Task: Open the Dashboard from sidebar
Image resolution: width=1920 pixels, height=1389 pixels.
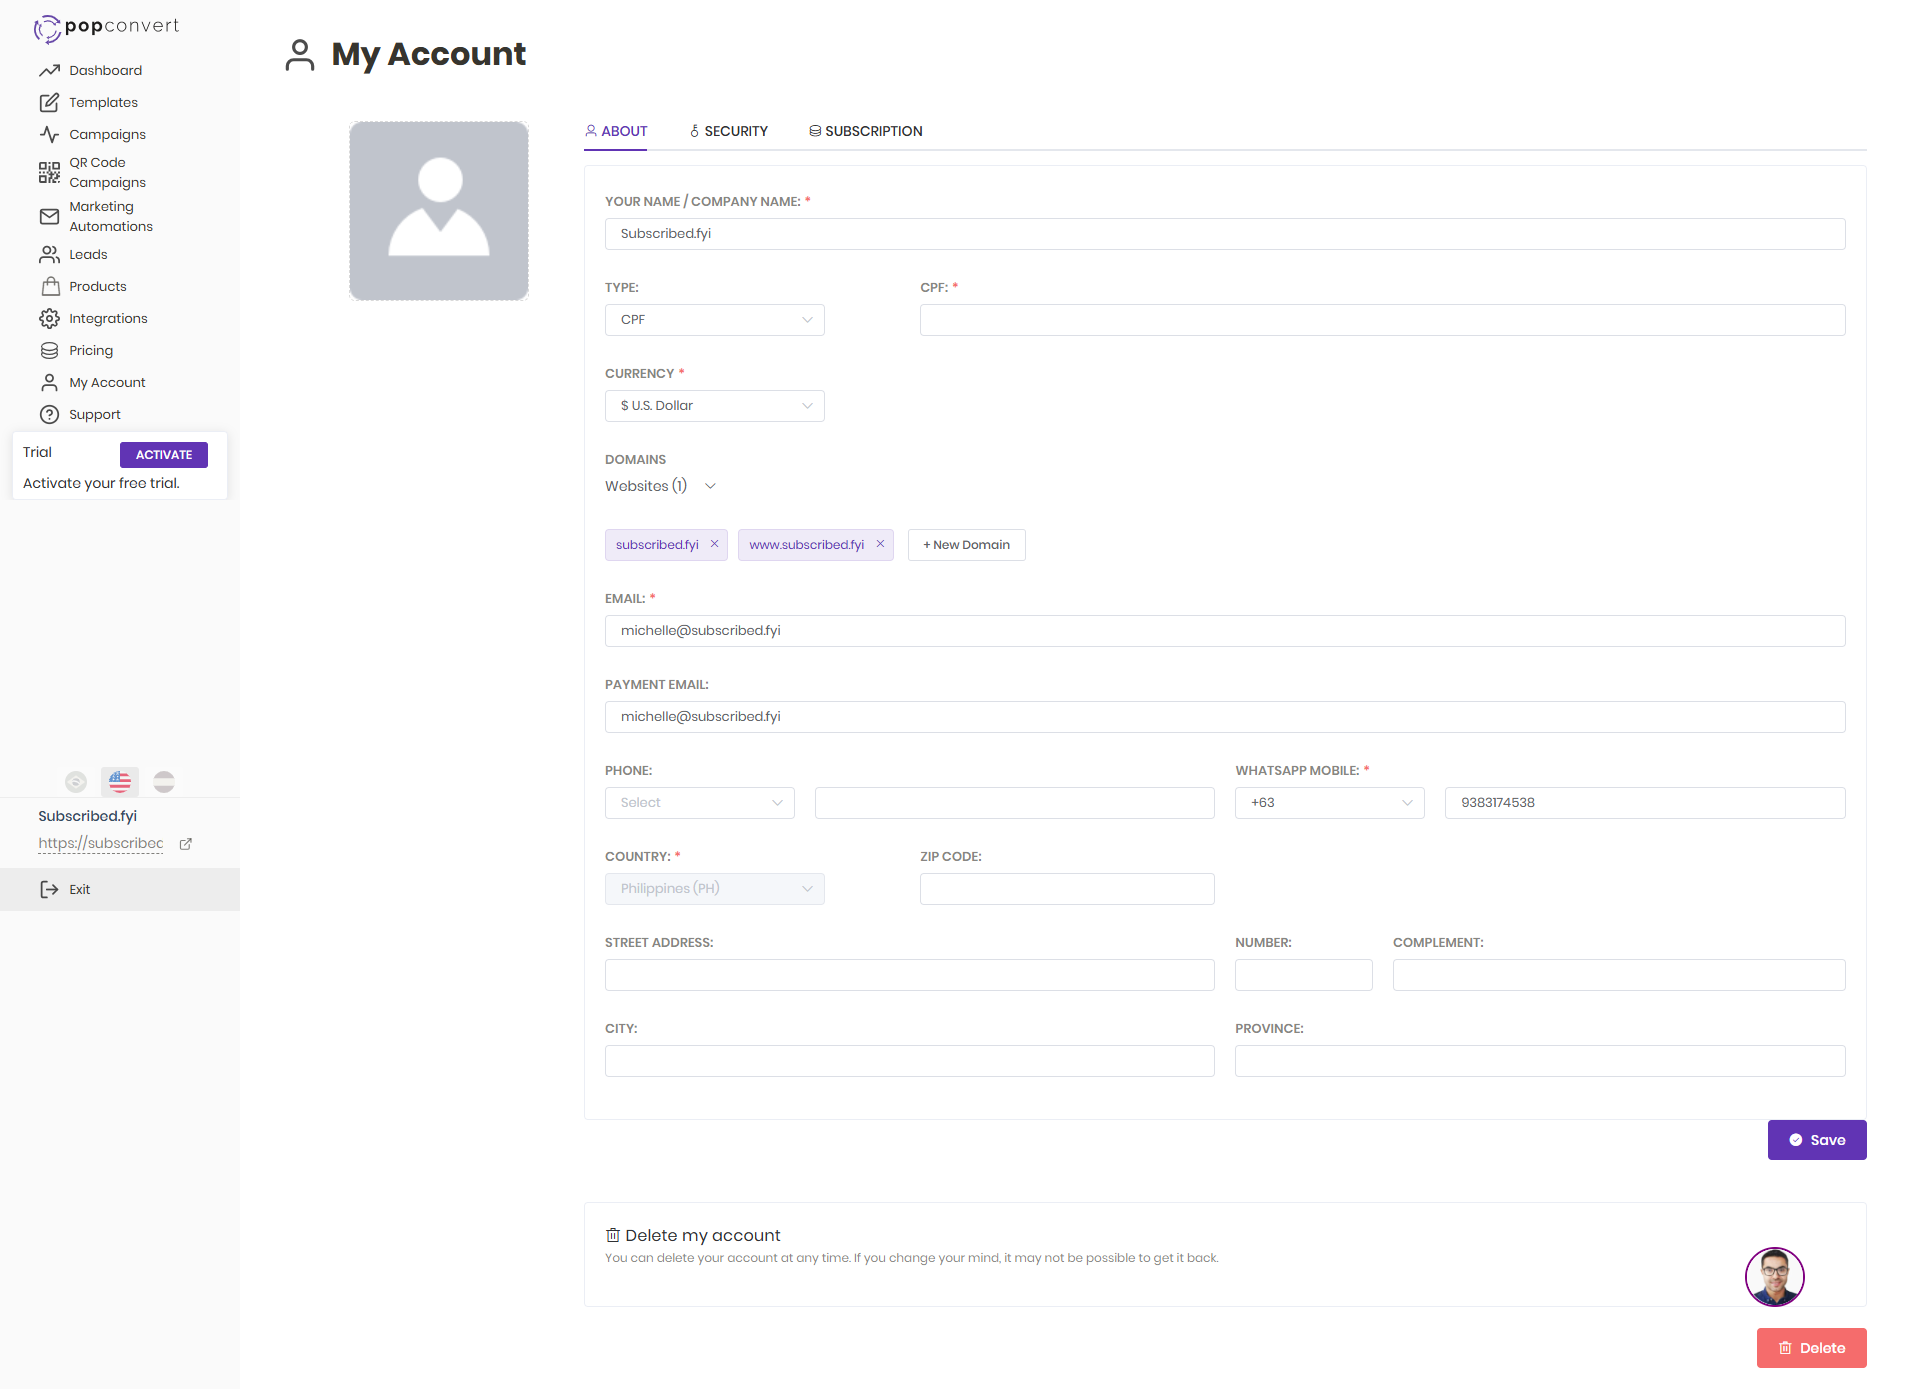Action: pos(105,70)
